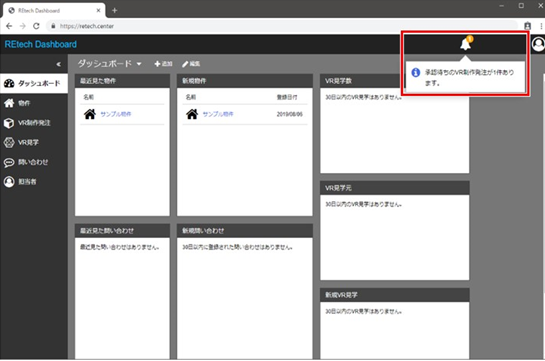Open サンプル物件 link in 最近見た物件 panel
Viewport: 545px width, 361px height.
[x=116, y=114]
